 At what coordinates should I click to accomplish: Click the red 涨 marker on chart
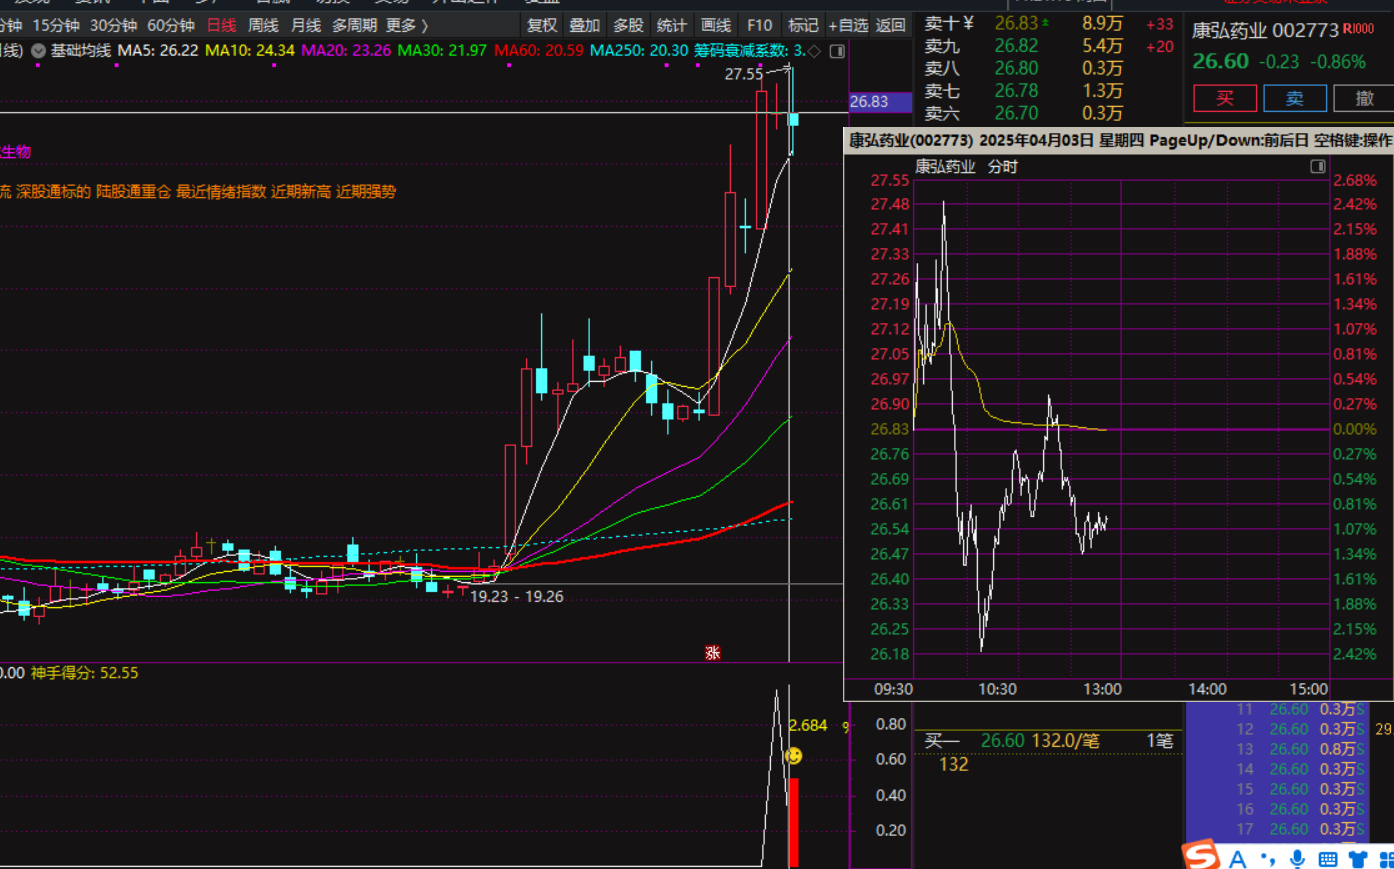(712, 653)
